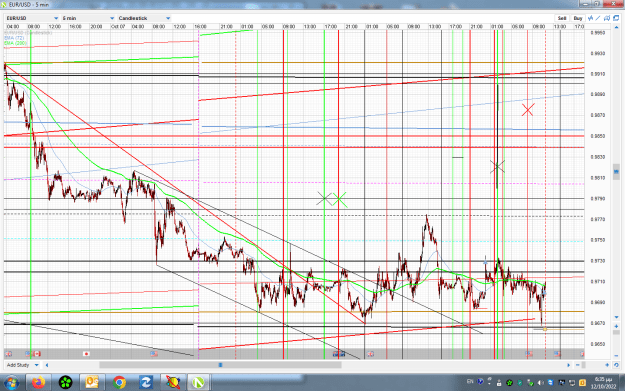625x391 pixels.
Task: Open the blue sync arrows taskbar app
Action: [145, 383]
